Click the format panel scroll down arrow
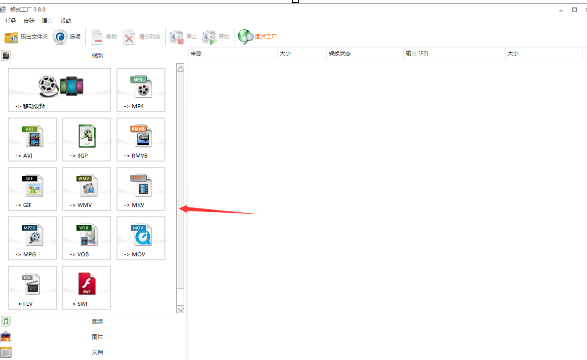 (x=180, y=309)
